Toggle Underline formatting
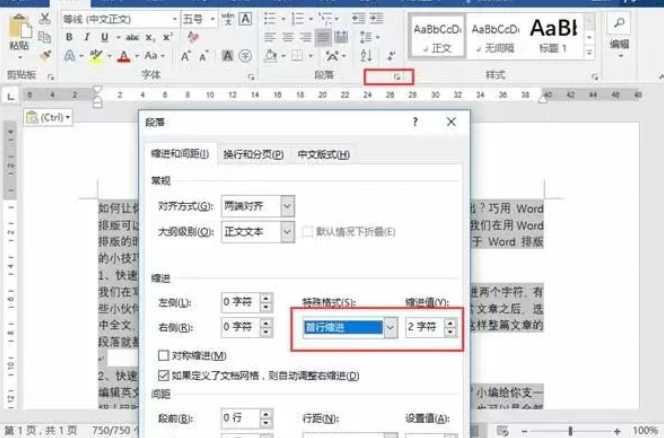664x438 pixels. coord(105,37)
